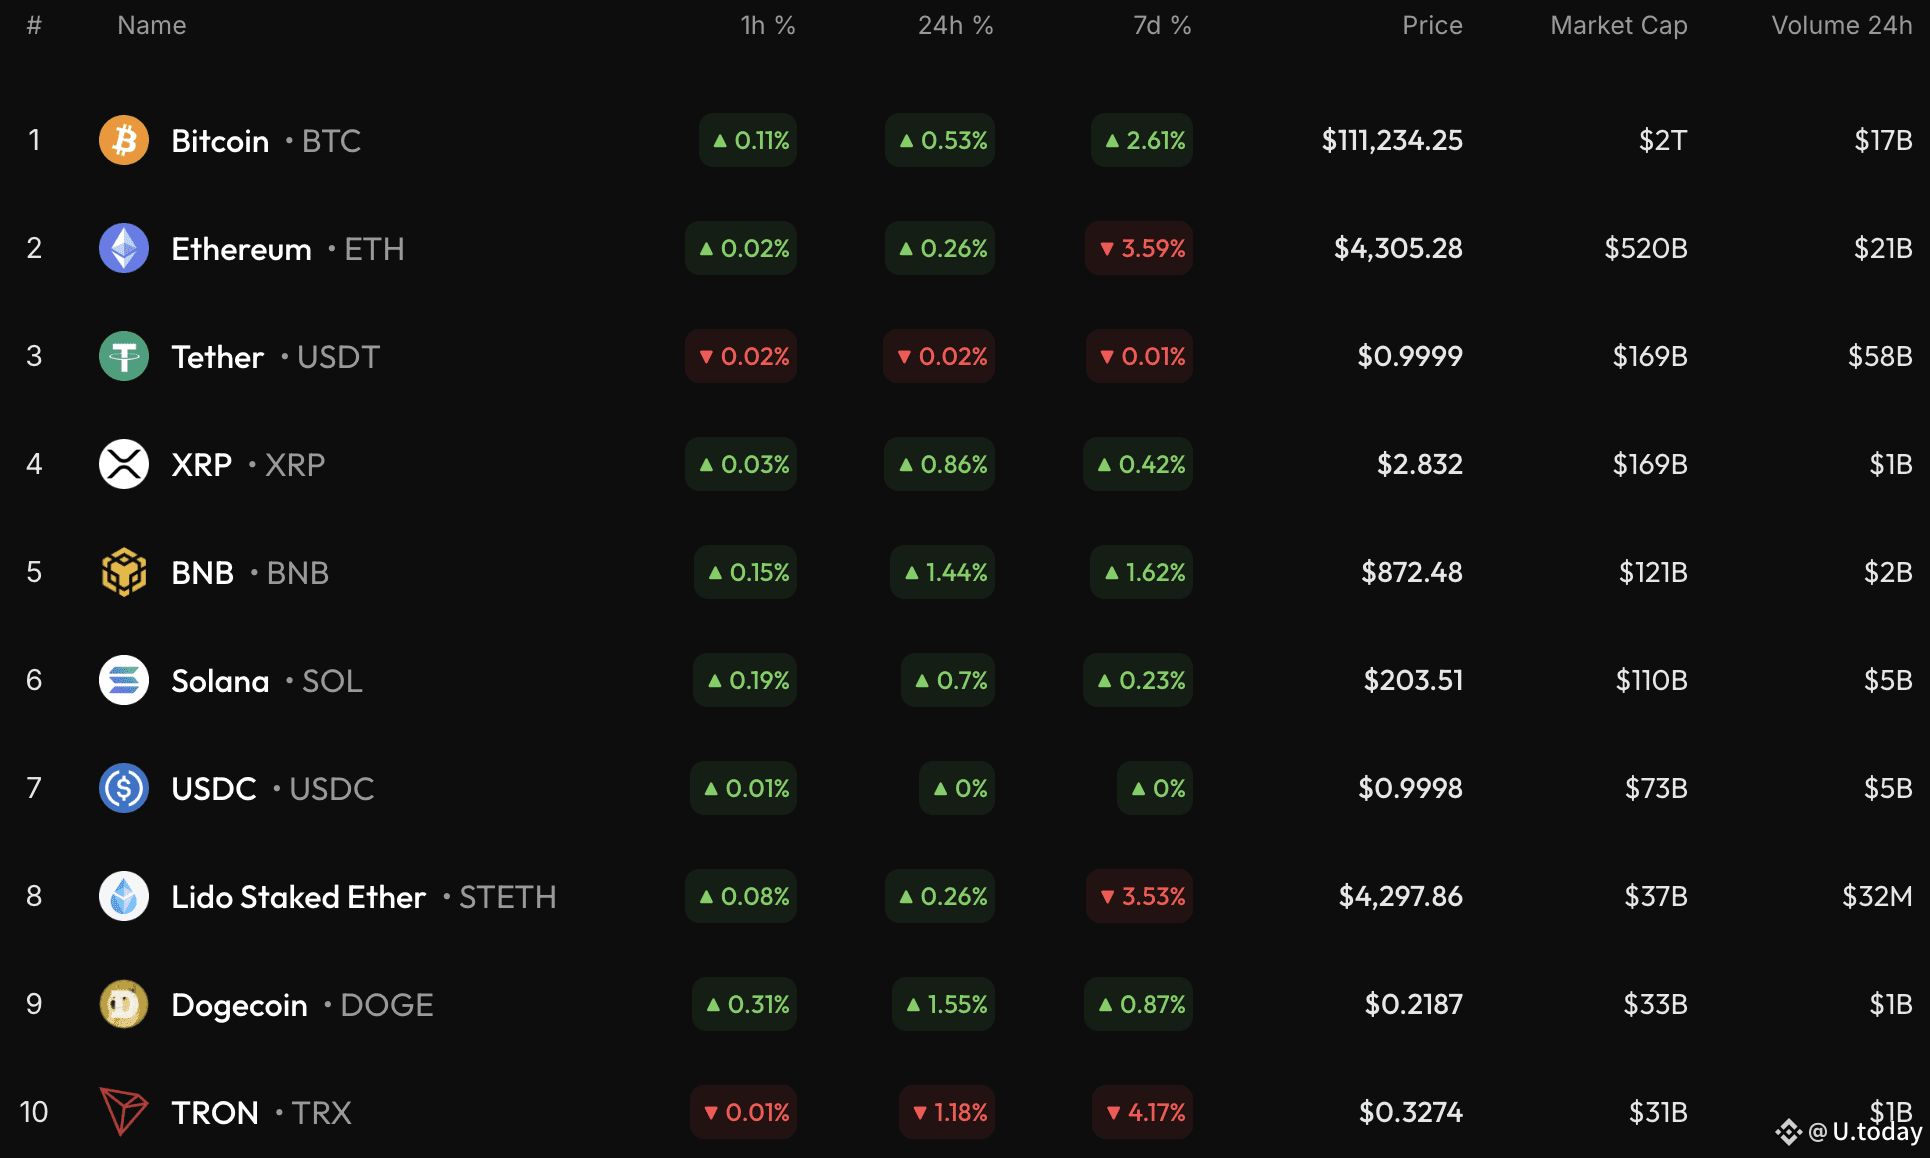Click Ethereum's 24h volume $21B

pyautogui.click(x=1884, y=248)
